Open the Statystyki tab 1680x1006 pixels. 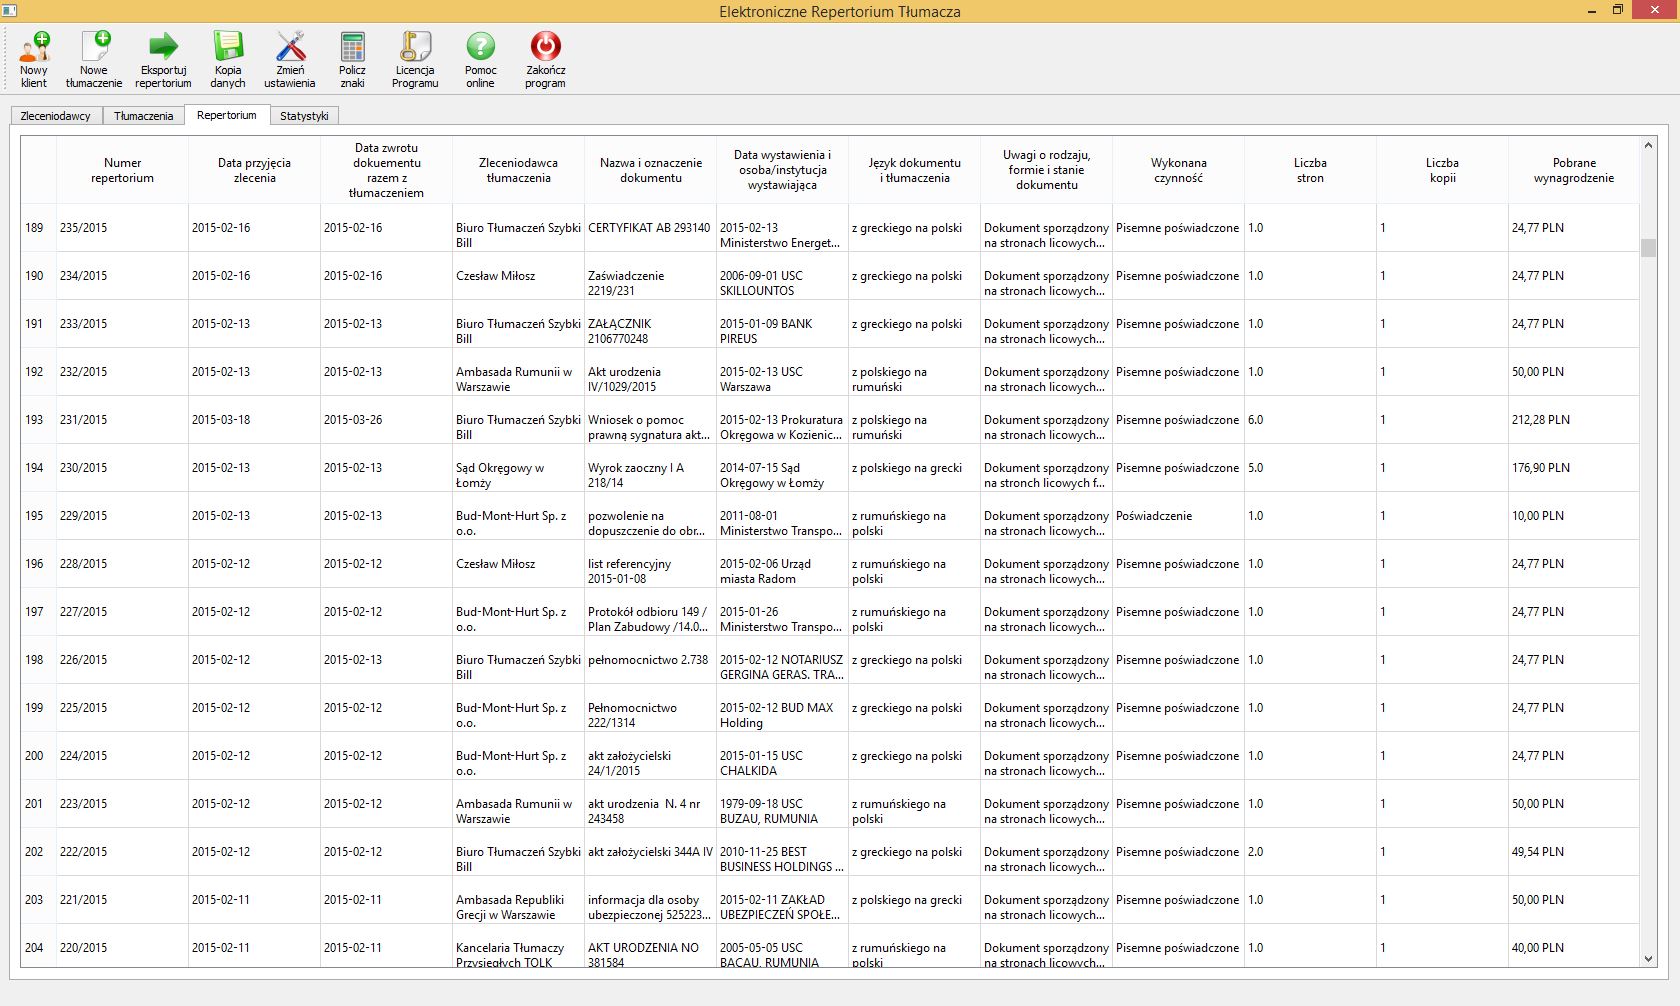[x=304, y=116]
